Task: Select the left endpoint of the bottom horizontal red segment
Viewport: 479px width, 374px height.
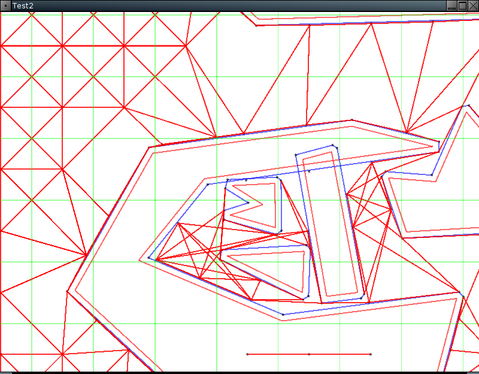Action: 247,354
